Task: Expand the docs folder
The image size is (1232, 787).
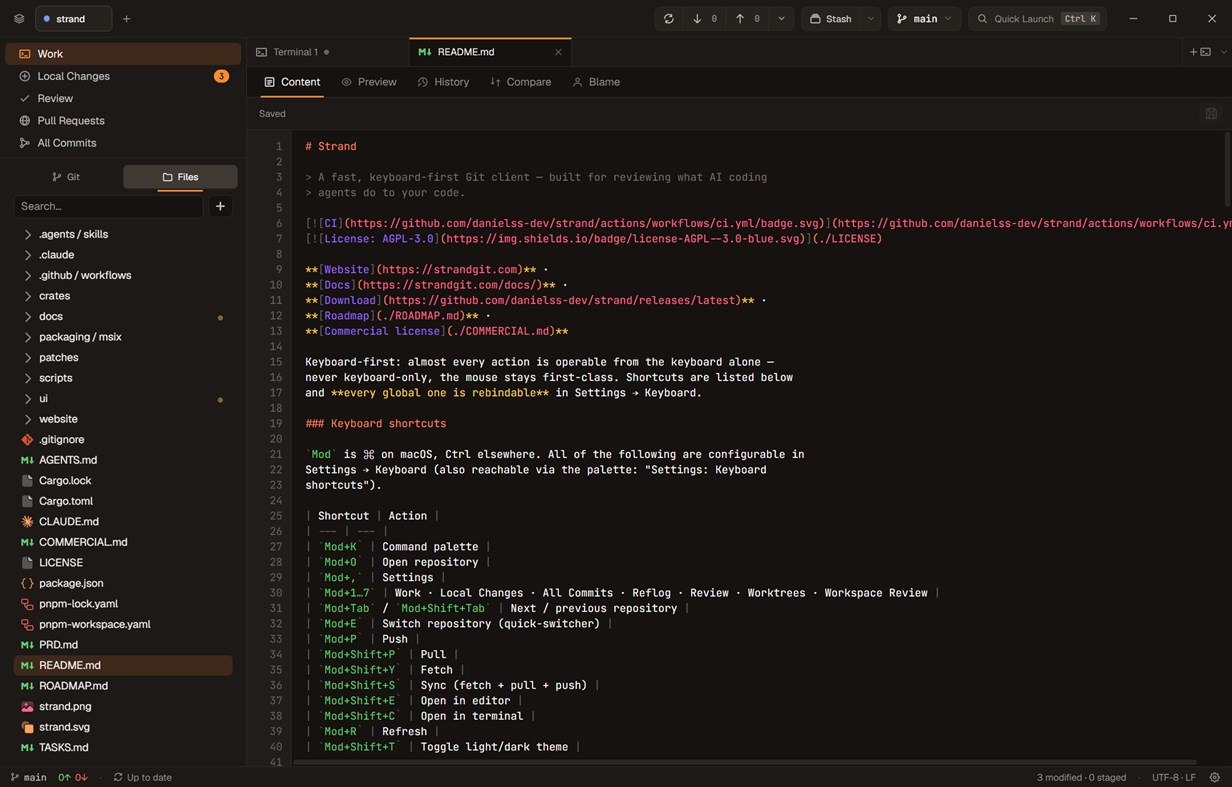Action: [123, 316]
